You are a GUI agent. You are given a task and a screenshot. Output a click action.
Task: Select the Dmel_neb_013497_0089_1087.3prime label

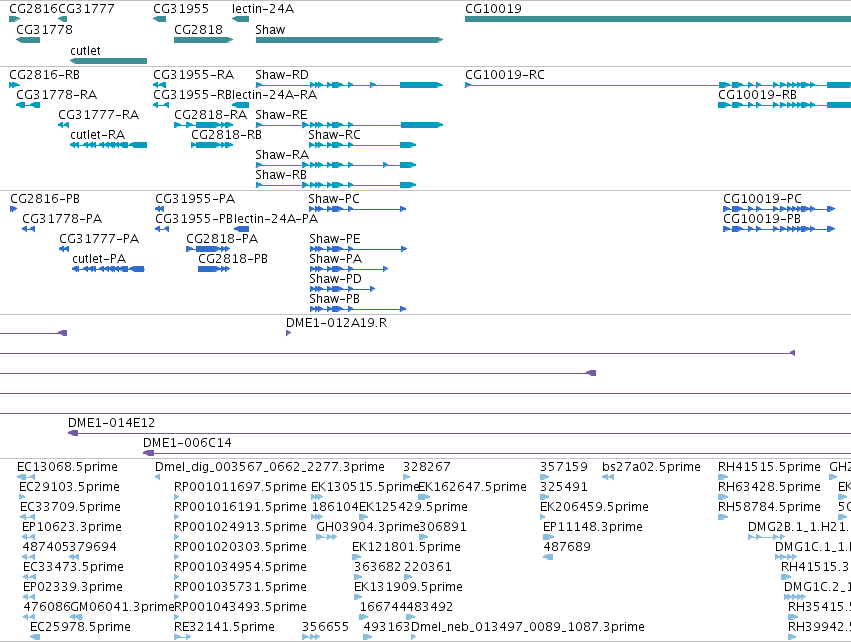click(x=528, y=627)
